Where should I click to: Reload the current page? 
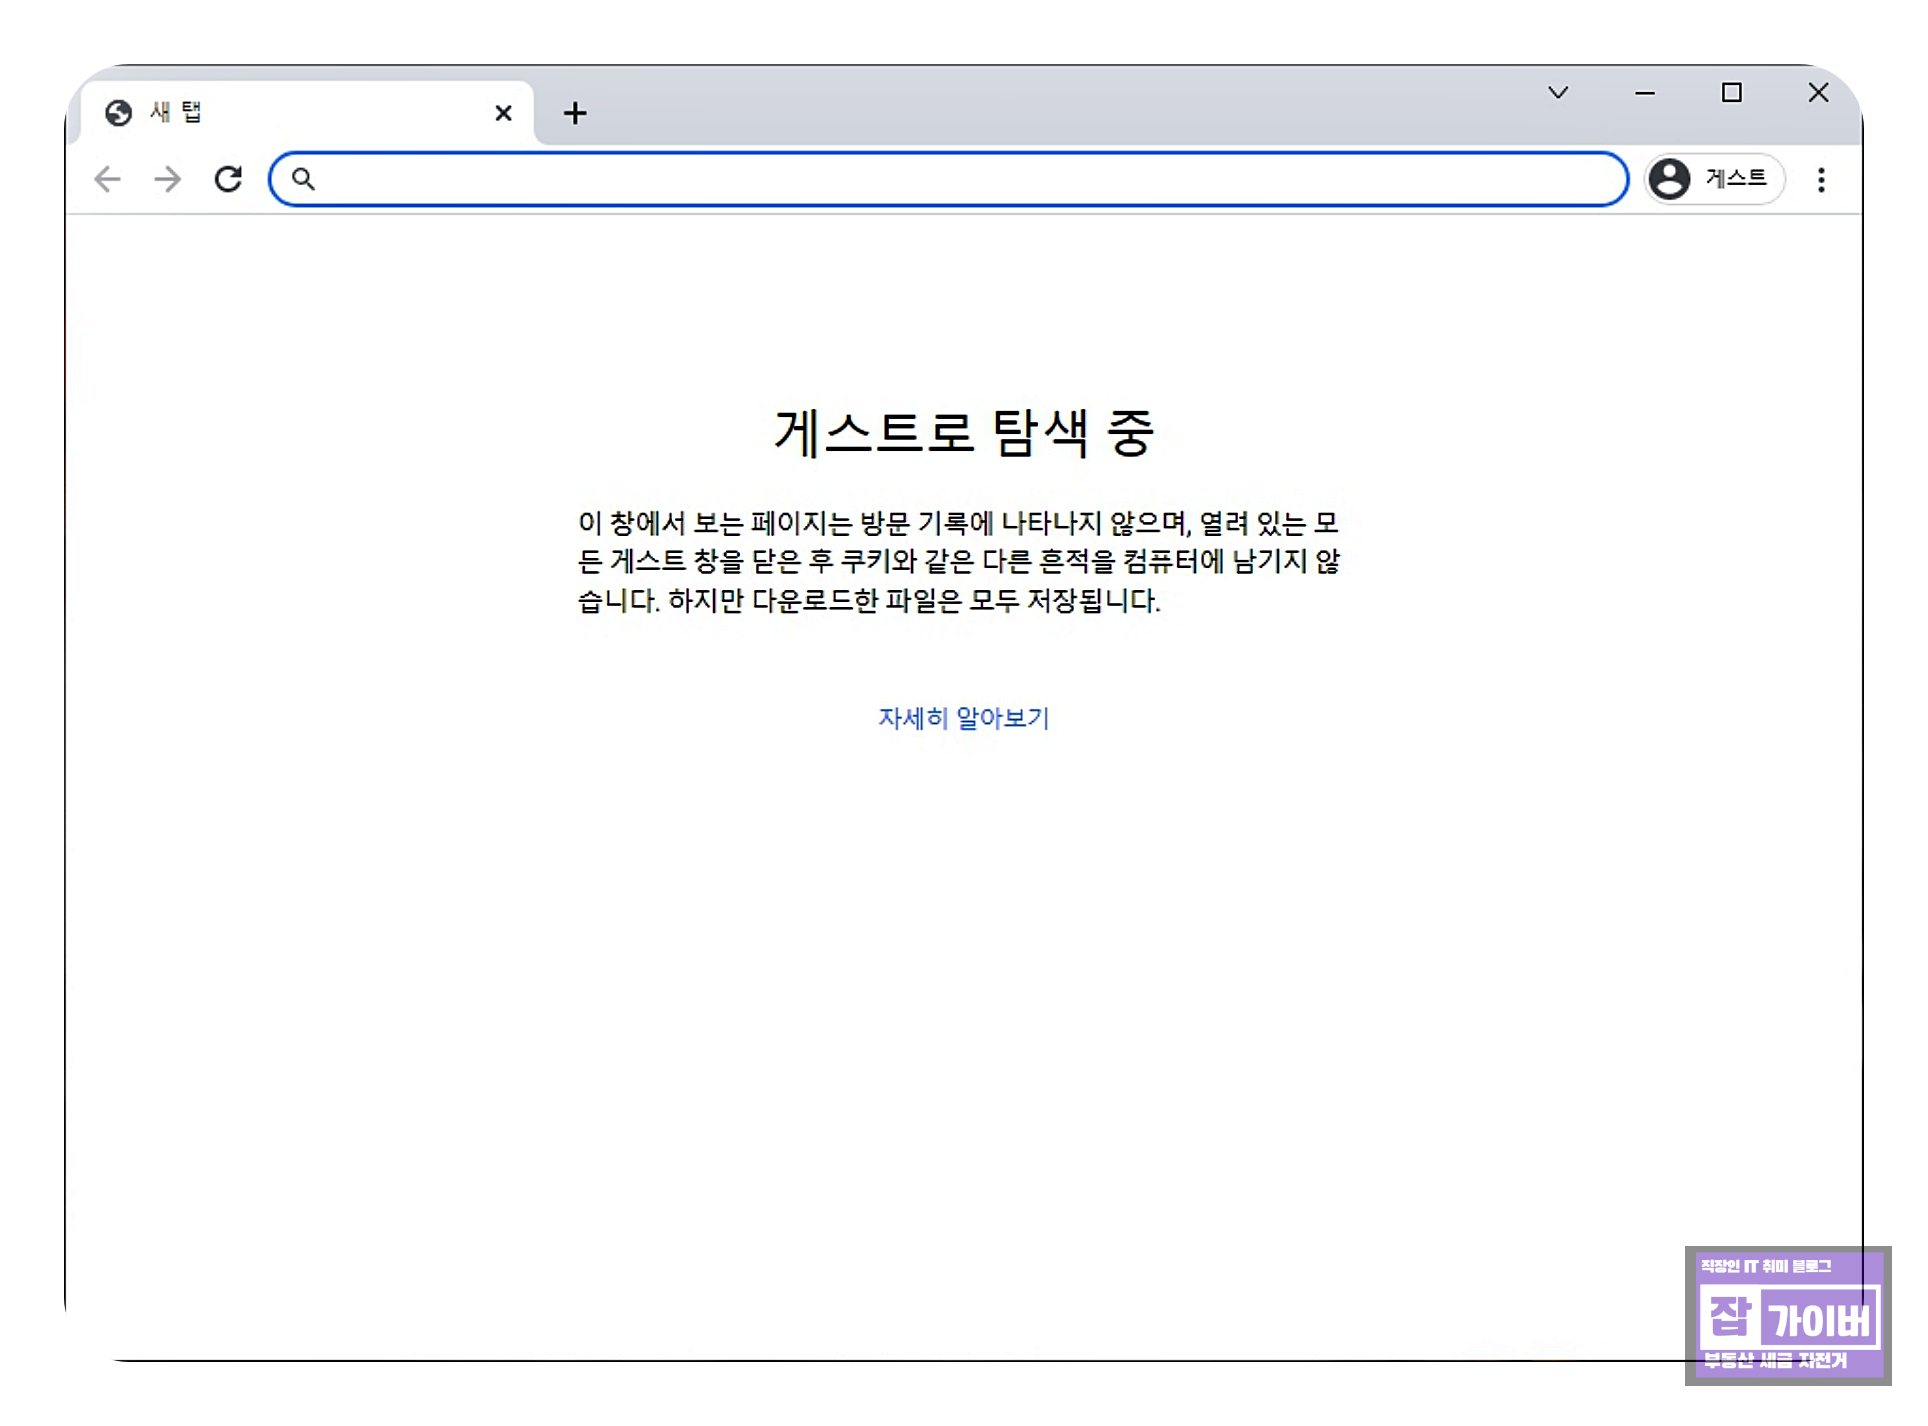(229, 179)
